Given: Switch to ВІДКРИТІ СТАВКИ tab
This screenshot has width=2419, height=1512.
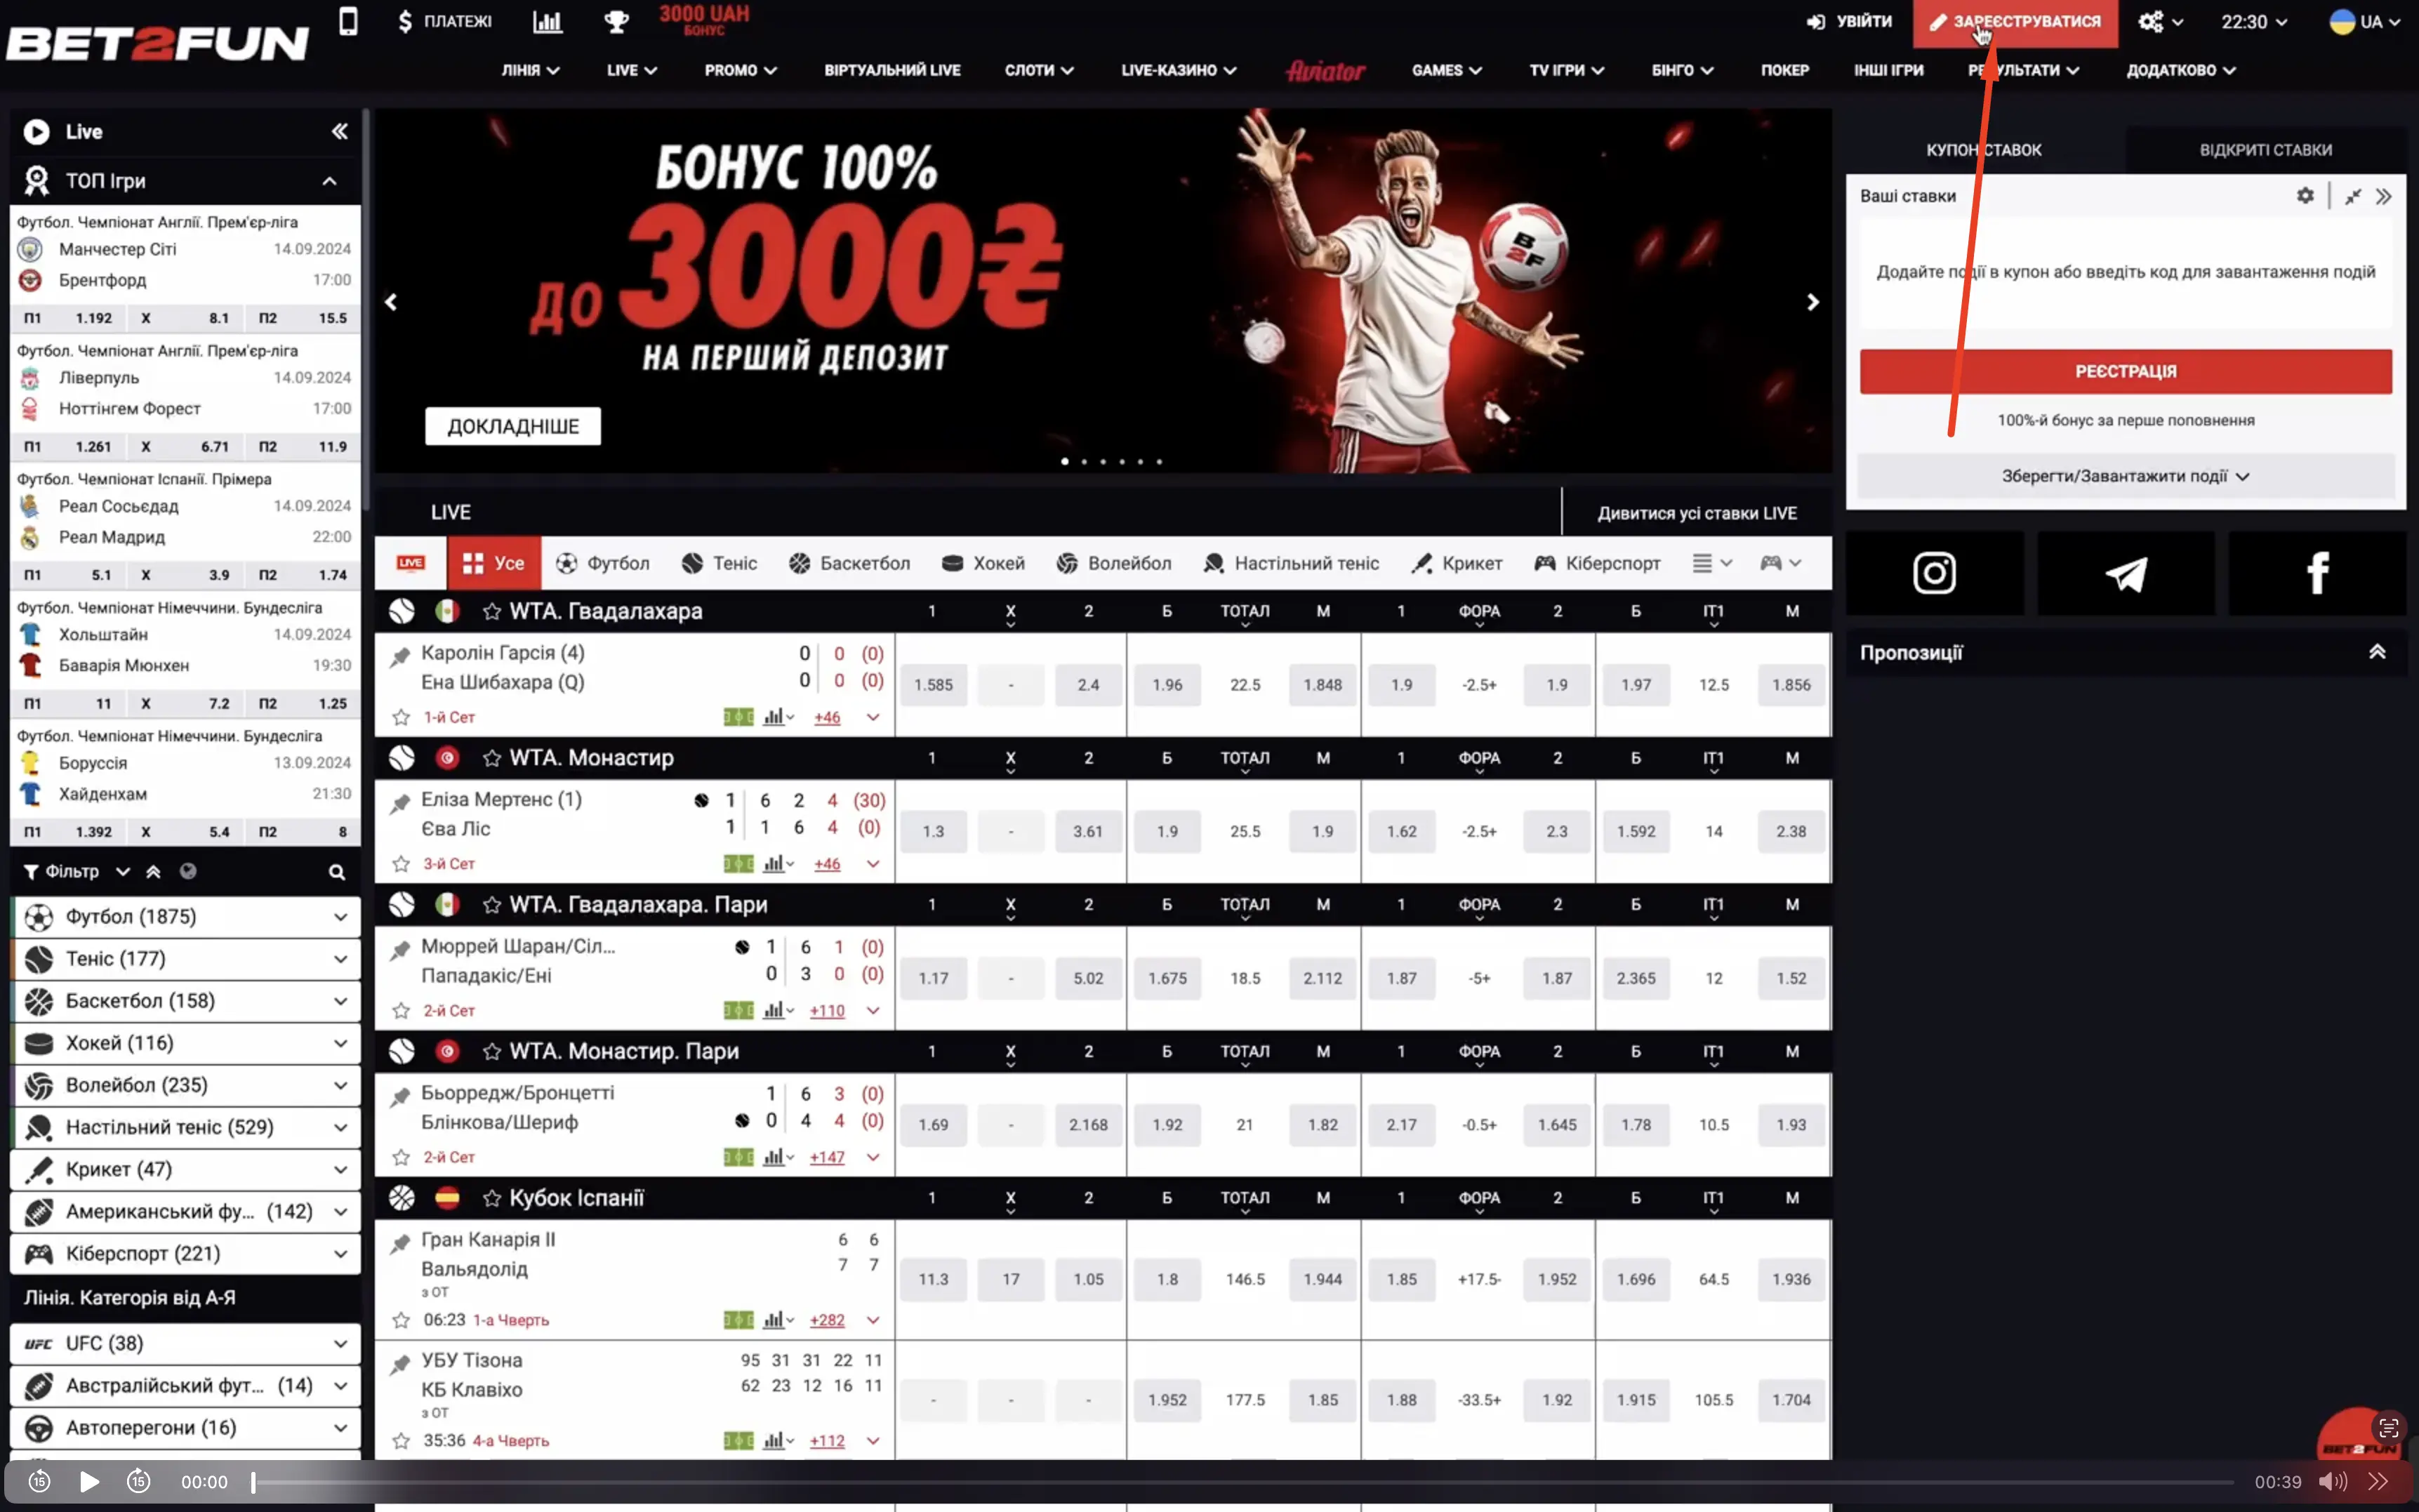Looking at the screenshot, I should click(x=2265, y=150).
